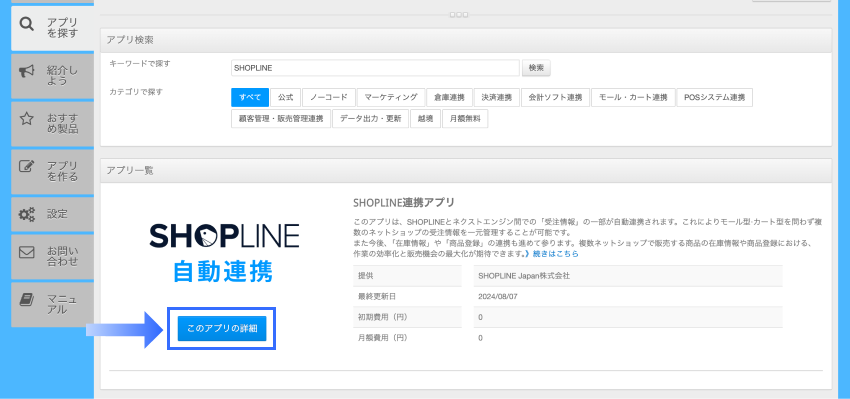850x399 pixels.
Task: Click the SHOPLINE連携アプリ title
Action: [403, 203]
